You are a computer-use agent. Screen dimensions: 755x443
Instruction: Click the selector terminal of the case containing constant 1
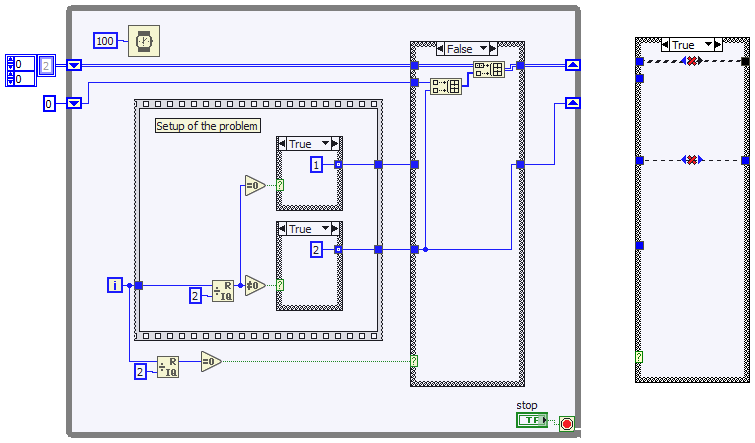click(280, 185)
